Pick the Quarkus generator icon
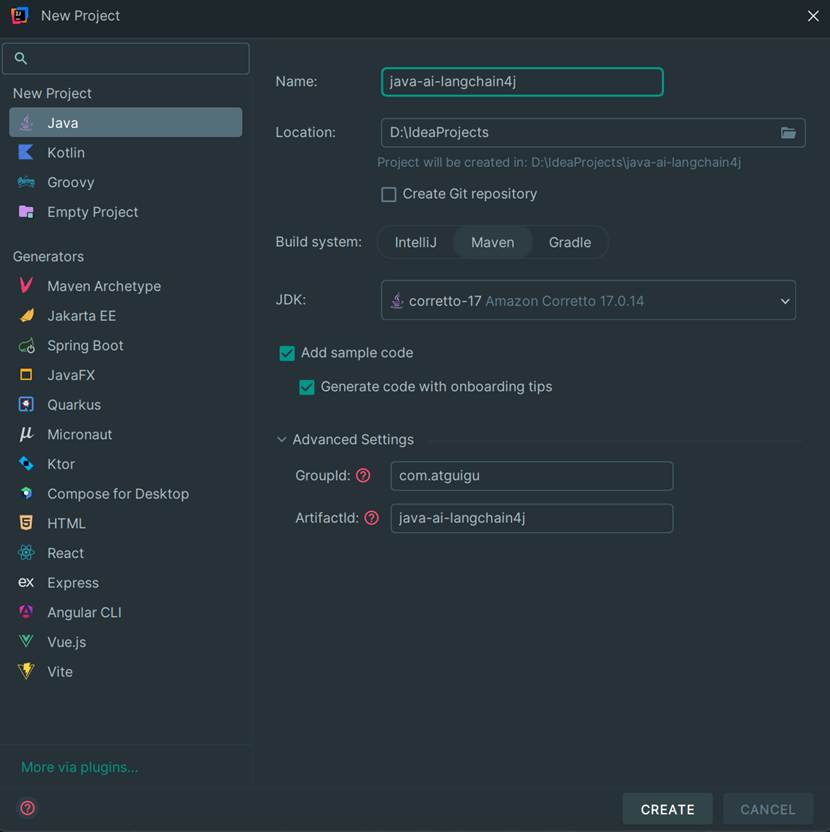 (x=25, y=405)
